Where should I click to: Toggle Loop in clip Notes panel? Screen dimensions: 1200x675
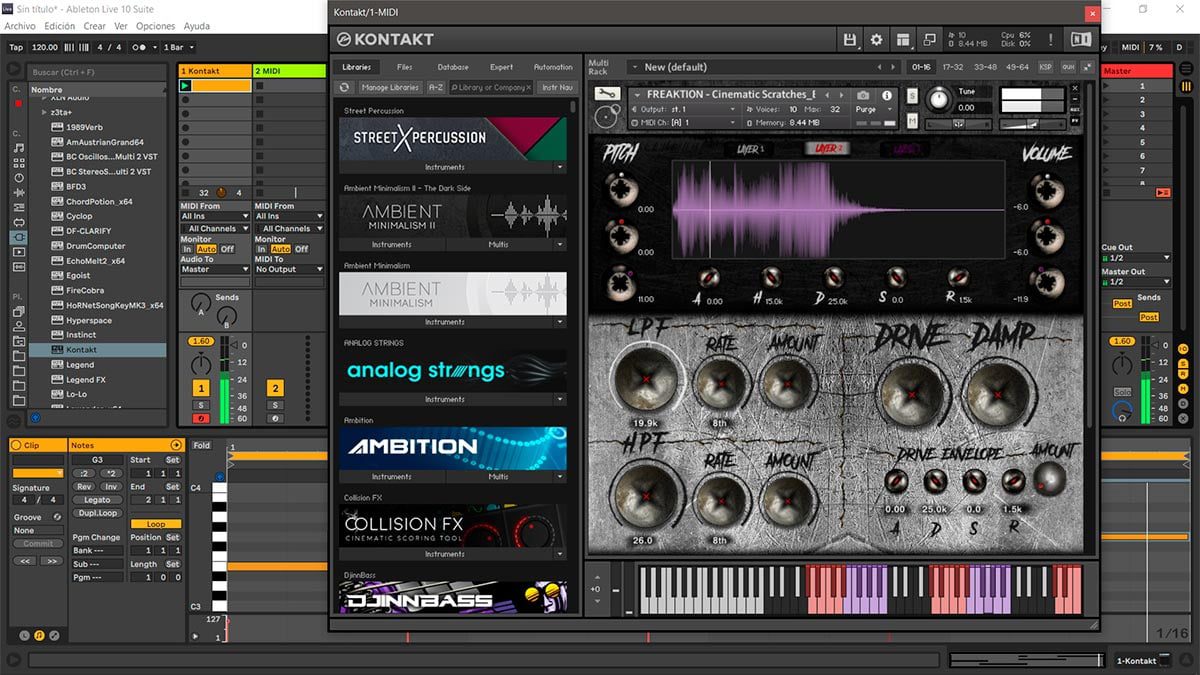click(x=156, y=524)
